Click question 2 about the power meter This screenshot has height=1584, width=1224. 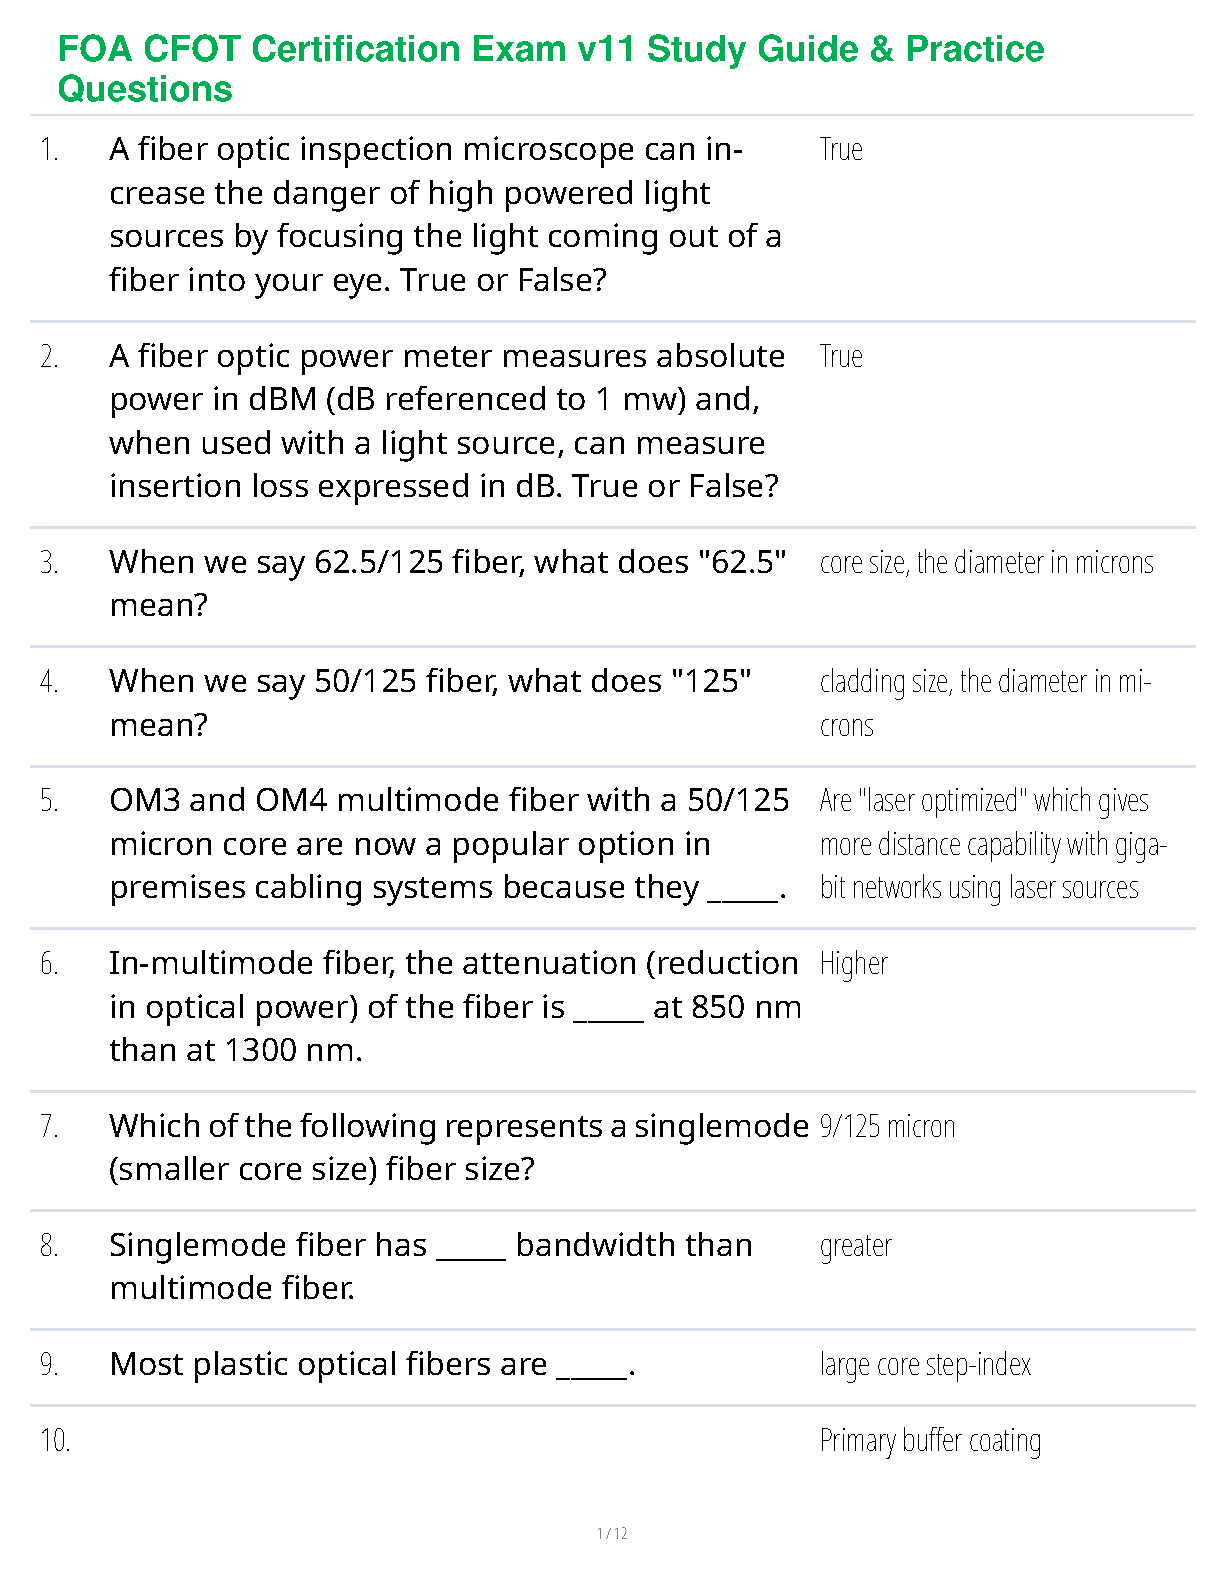pos(447,421)
